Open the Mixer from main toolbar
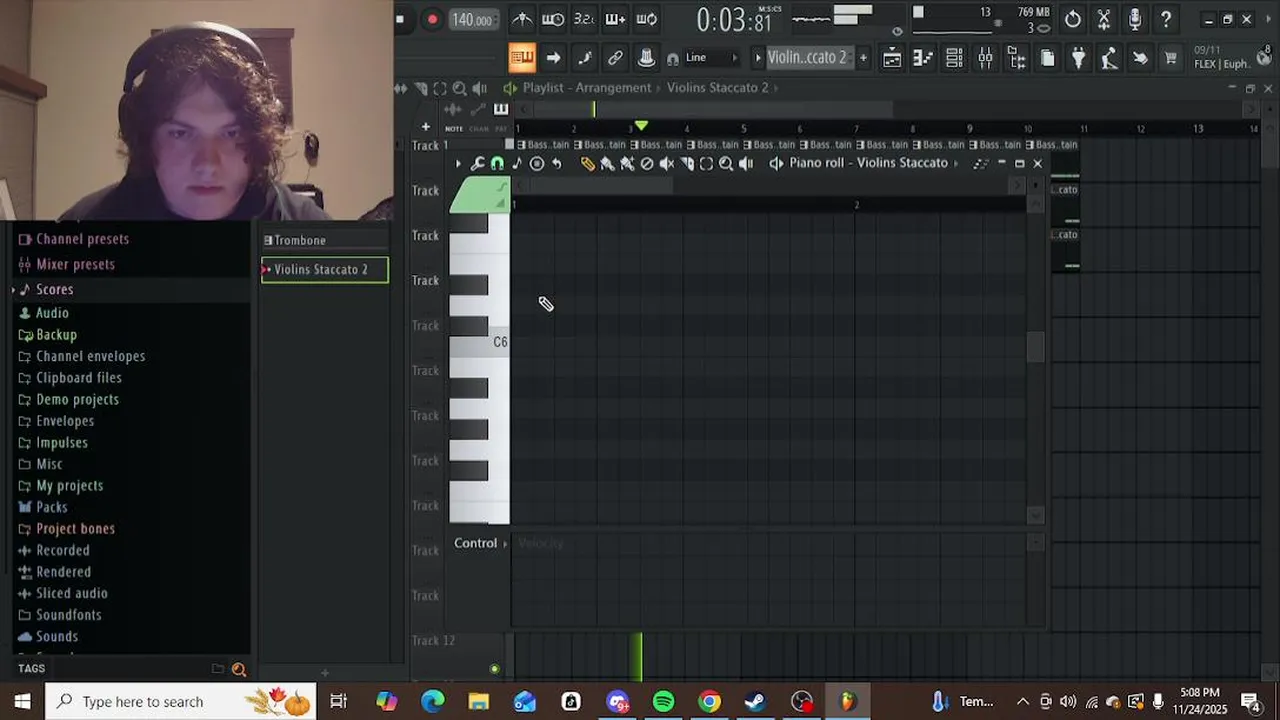 (x=985, y=58)
